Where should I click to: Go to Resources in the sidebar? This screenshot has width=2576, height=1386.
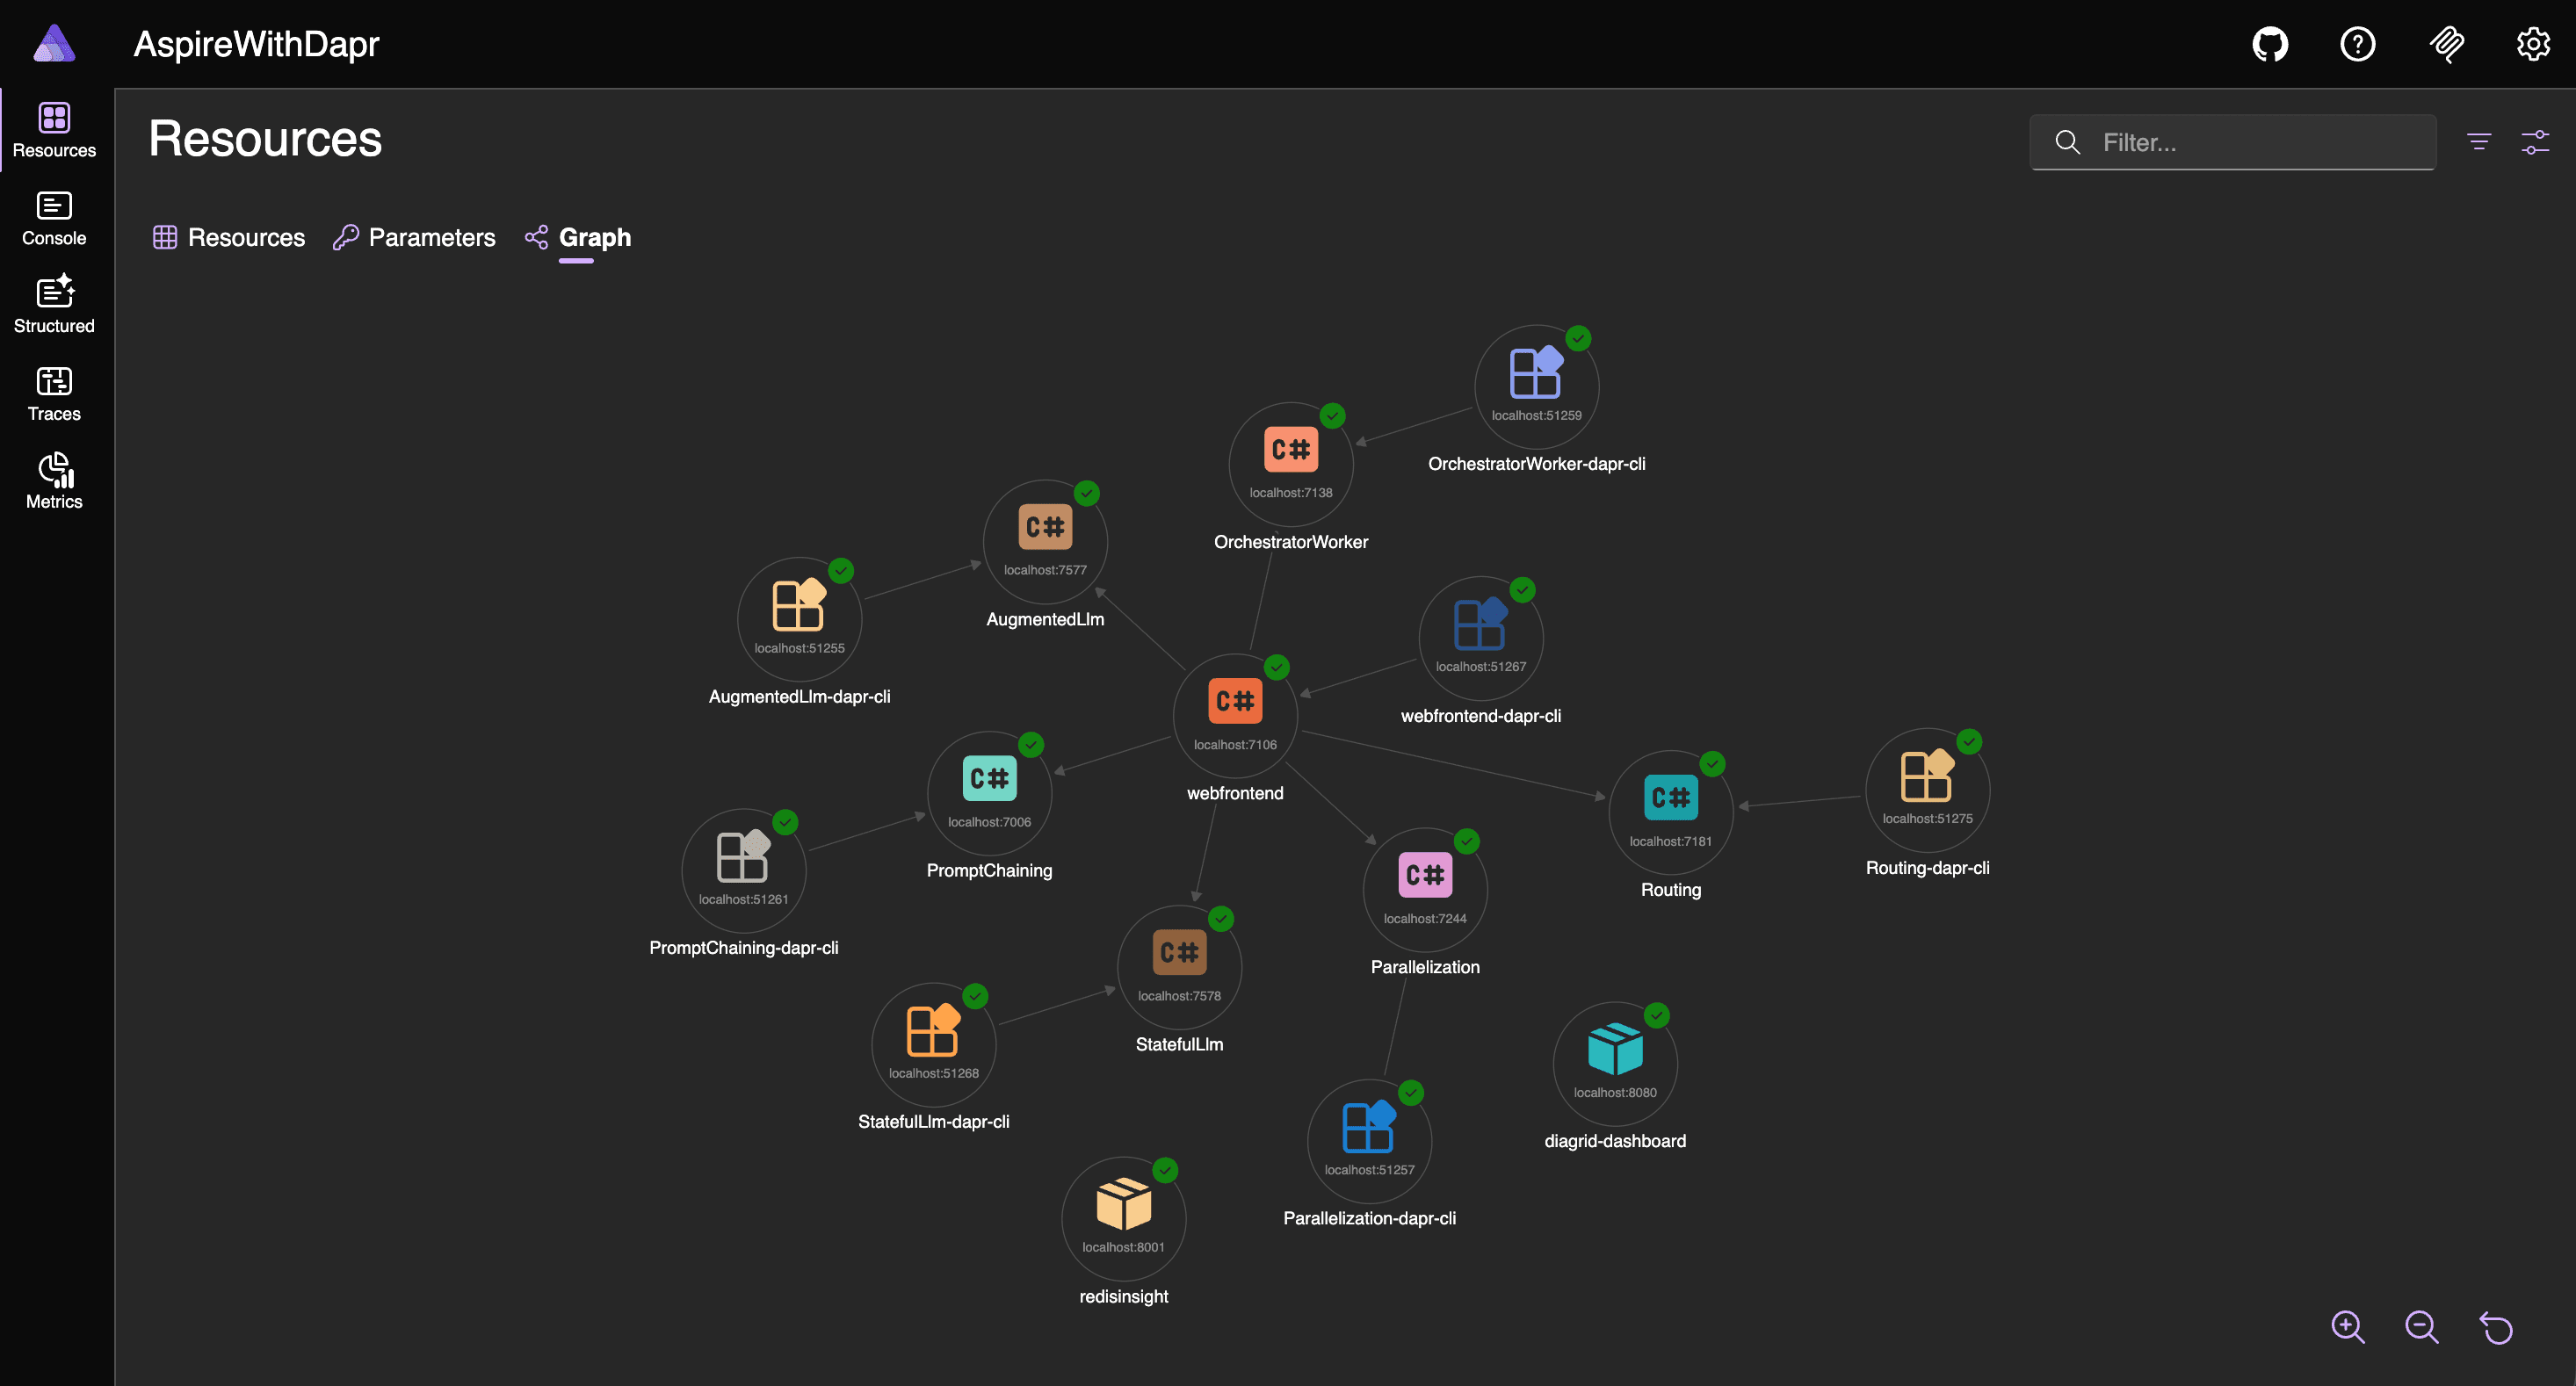coord(54,130)
